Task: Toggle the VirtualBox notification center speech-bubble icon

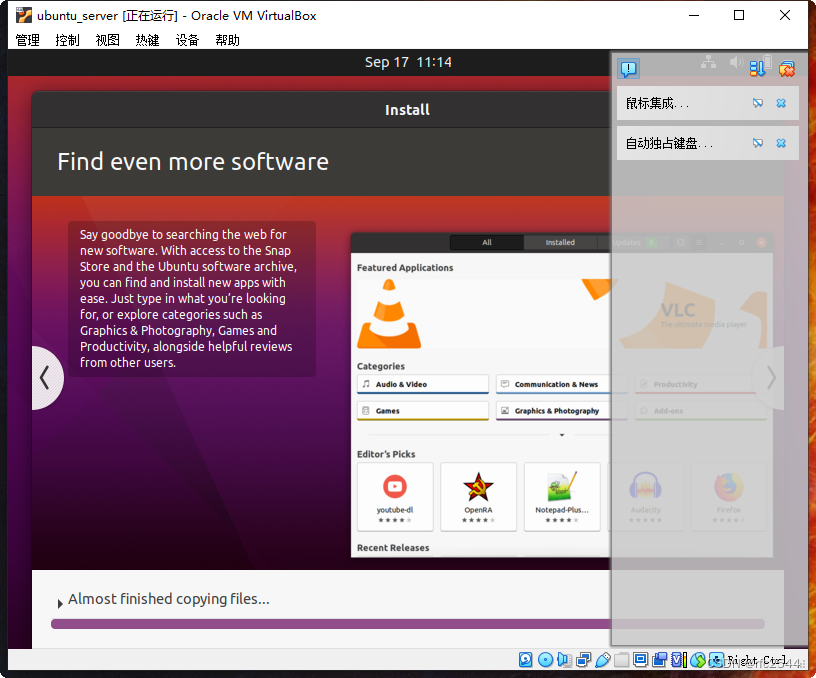Action: tap(629, 68)
